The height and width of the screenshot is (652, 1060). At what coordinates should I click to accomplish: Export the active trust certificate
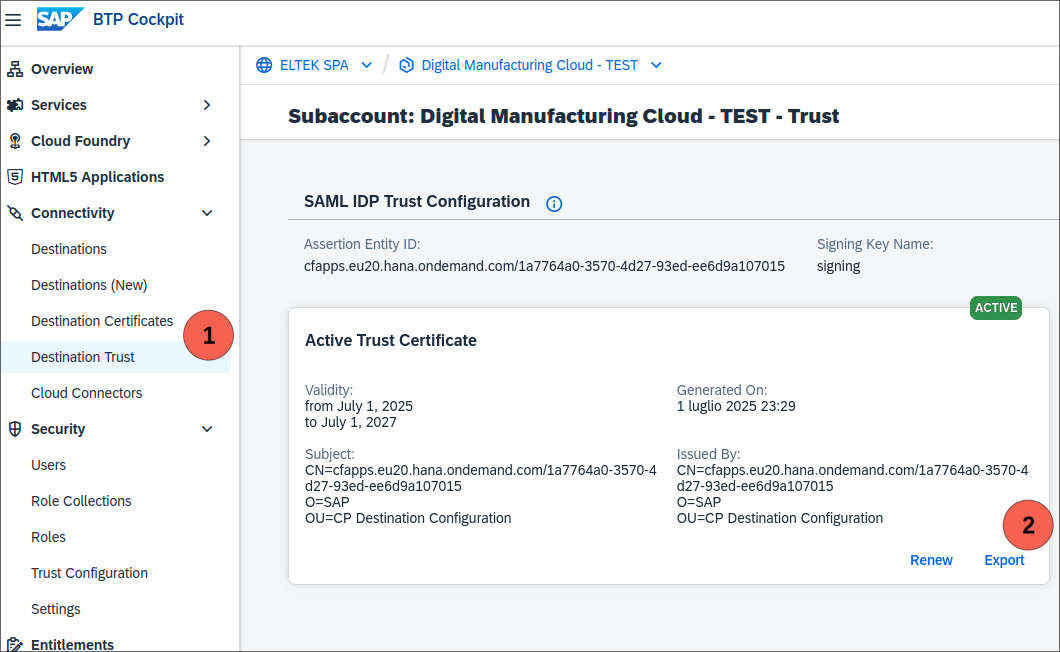coord(1004,560)
